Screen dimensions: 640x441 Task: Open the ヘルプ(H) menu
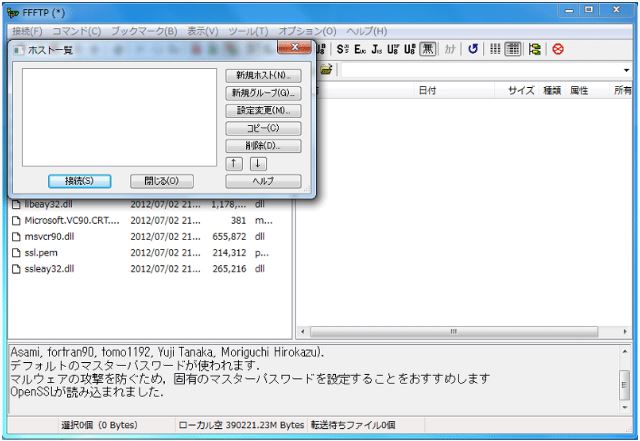click(366, 31)
